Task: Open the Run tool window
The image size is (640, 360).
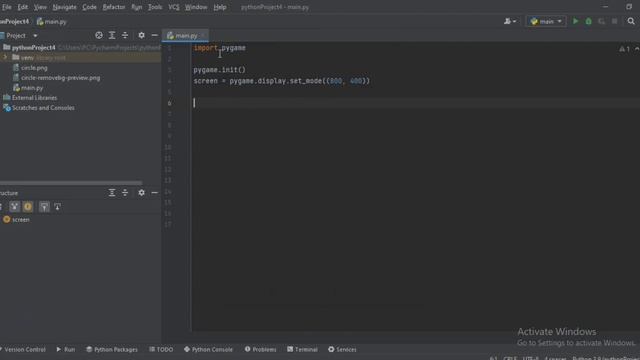Action: click(x=66, y=349)
